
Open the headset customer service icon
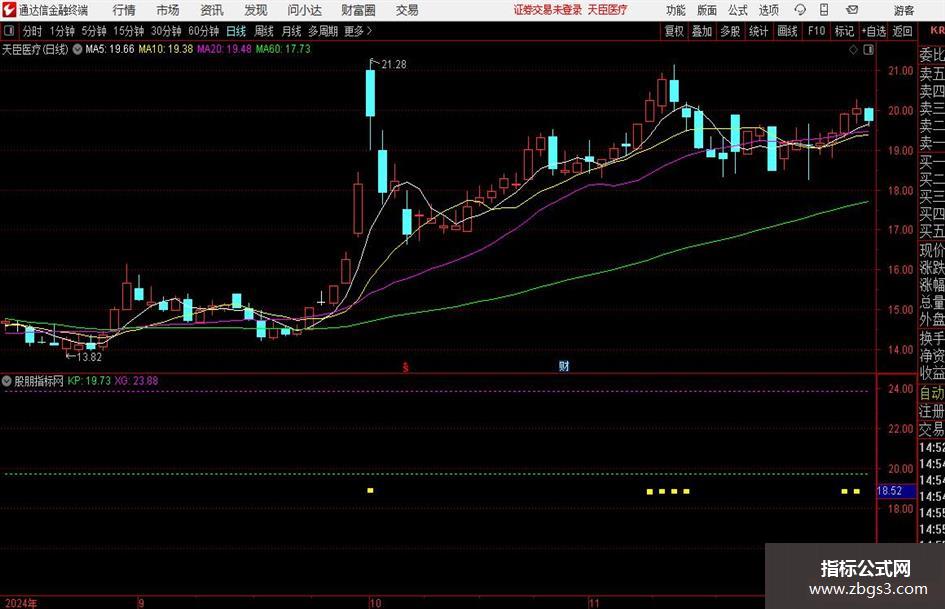tap(800, 10)
